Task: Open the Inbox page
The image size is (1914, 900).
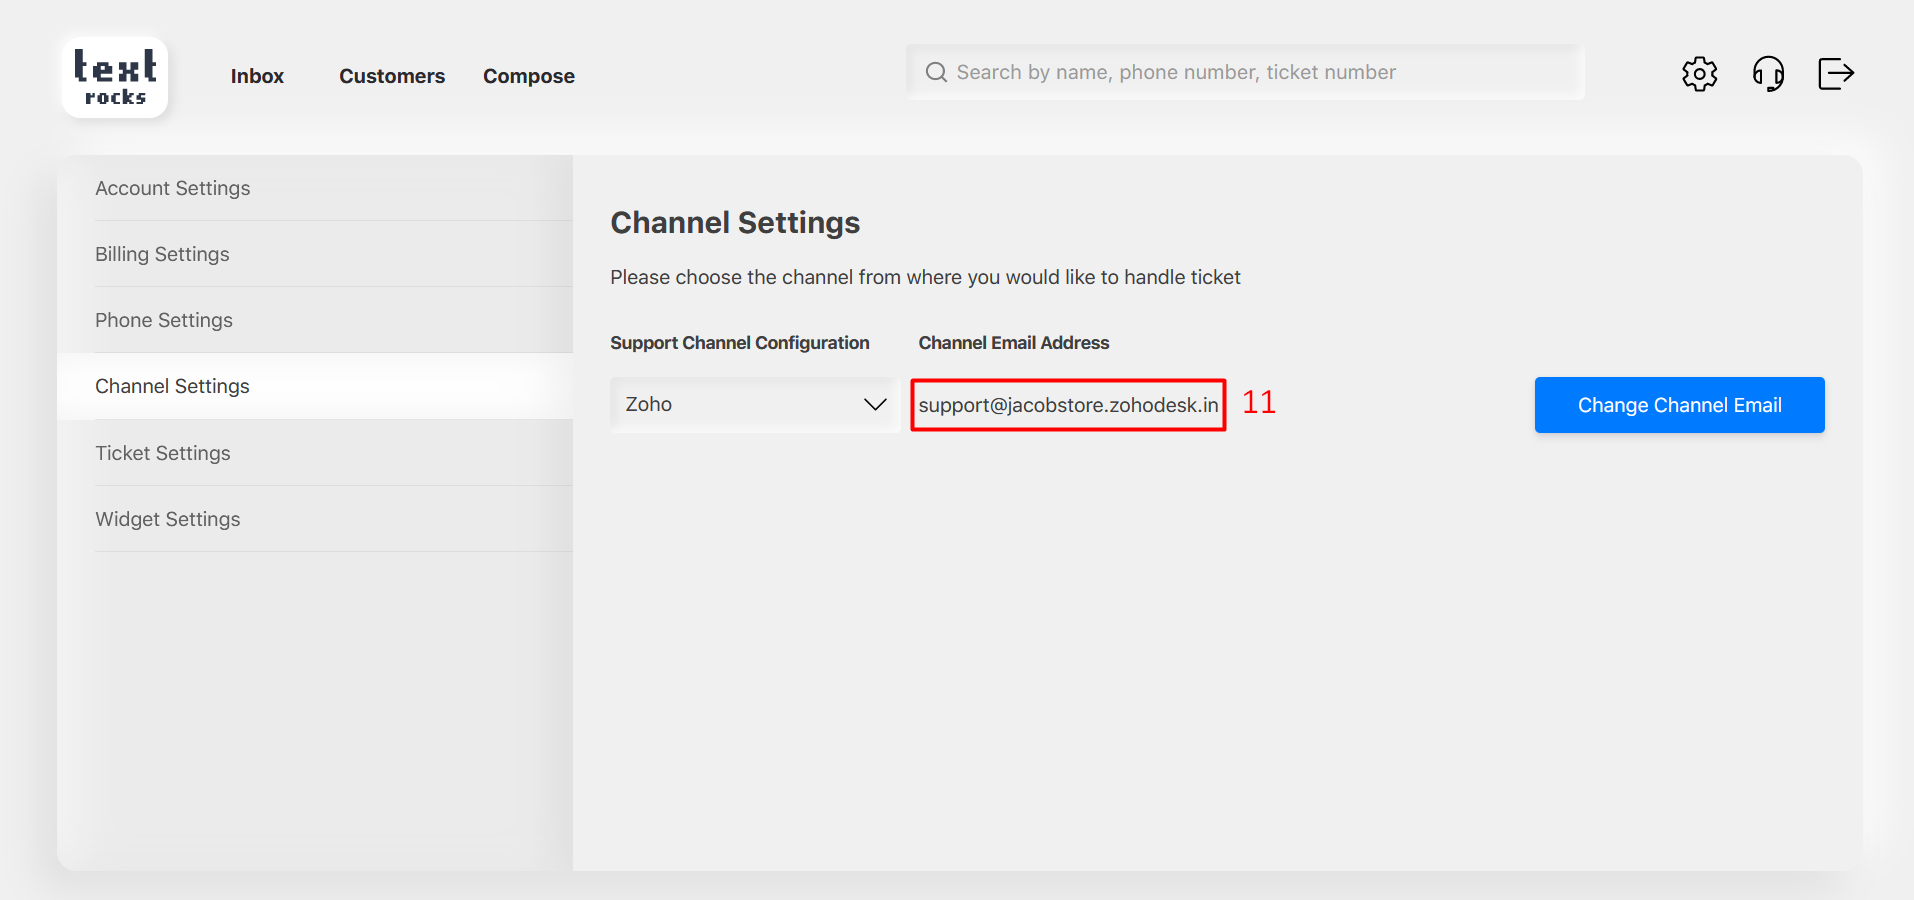Action: pos(257,76)
